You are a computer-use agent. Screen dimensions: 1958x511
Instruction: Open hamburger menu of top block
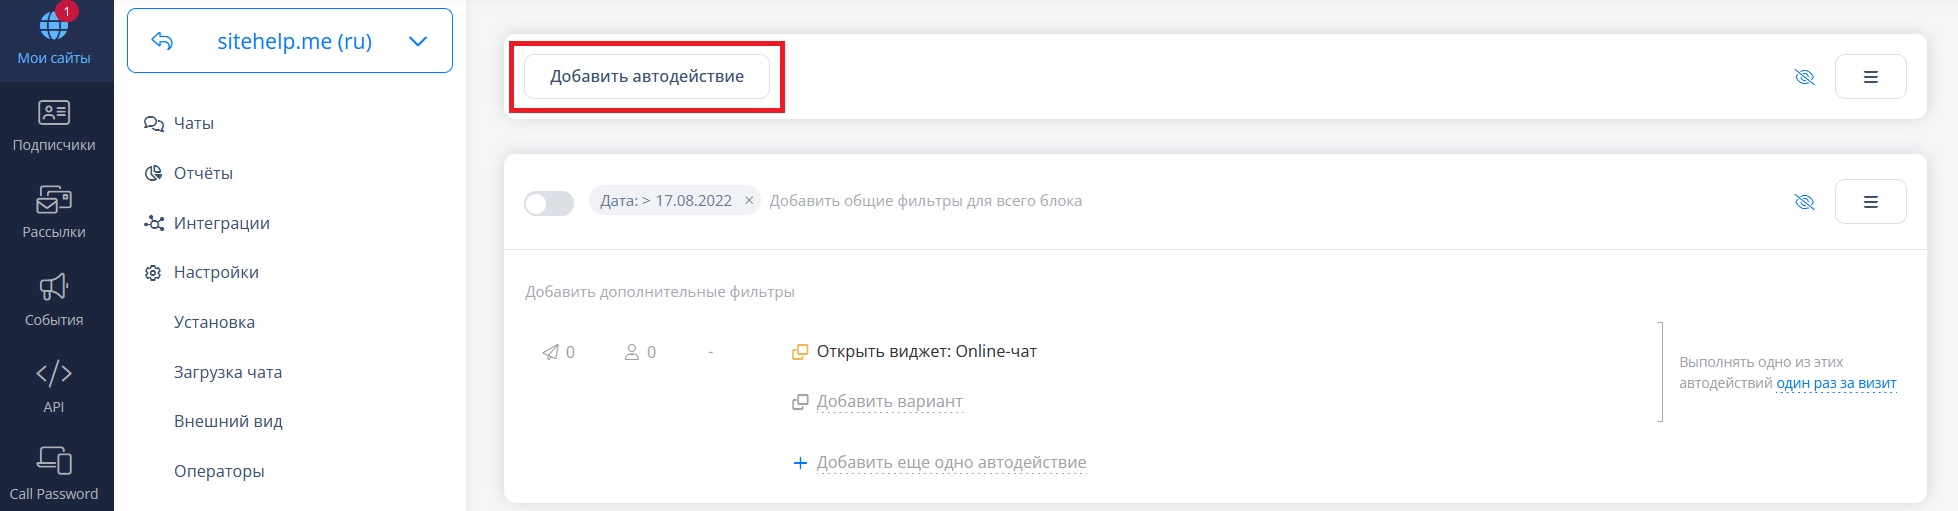click(x=1870, y=77)
